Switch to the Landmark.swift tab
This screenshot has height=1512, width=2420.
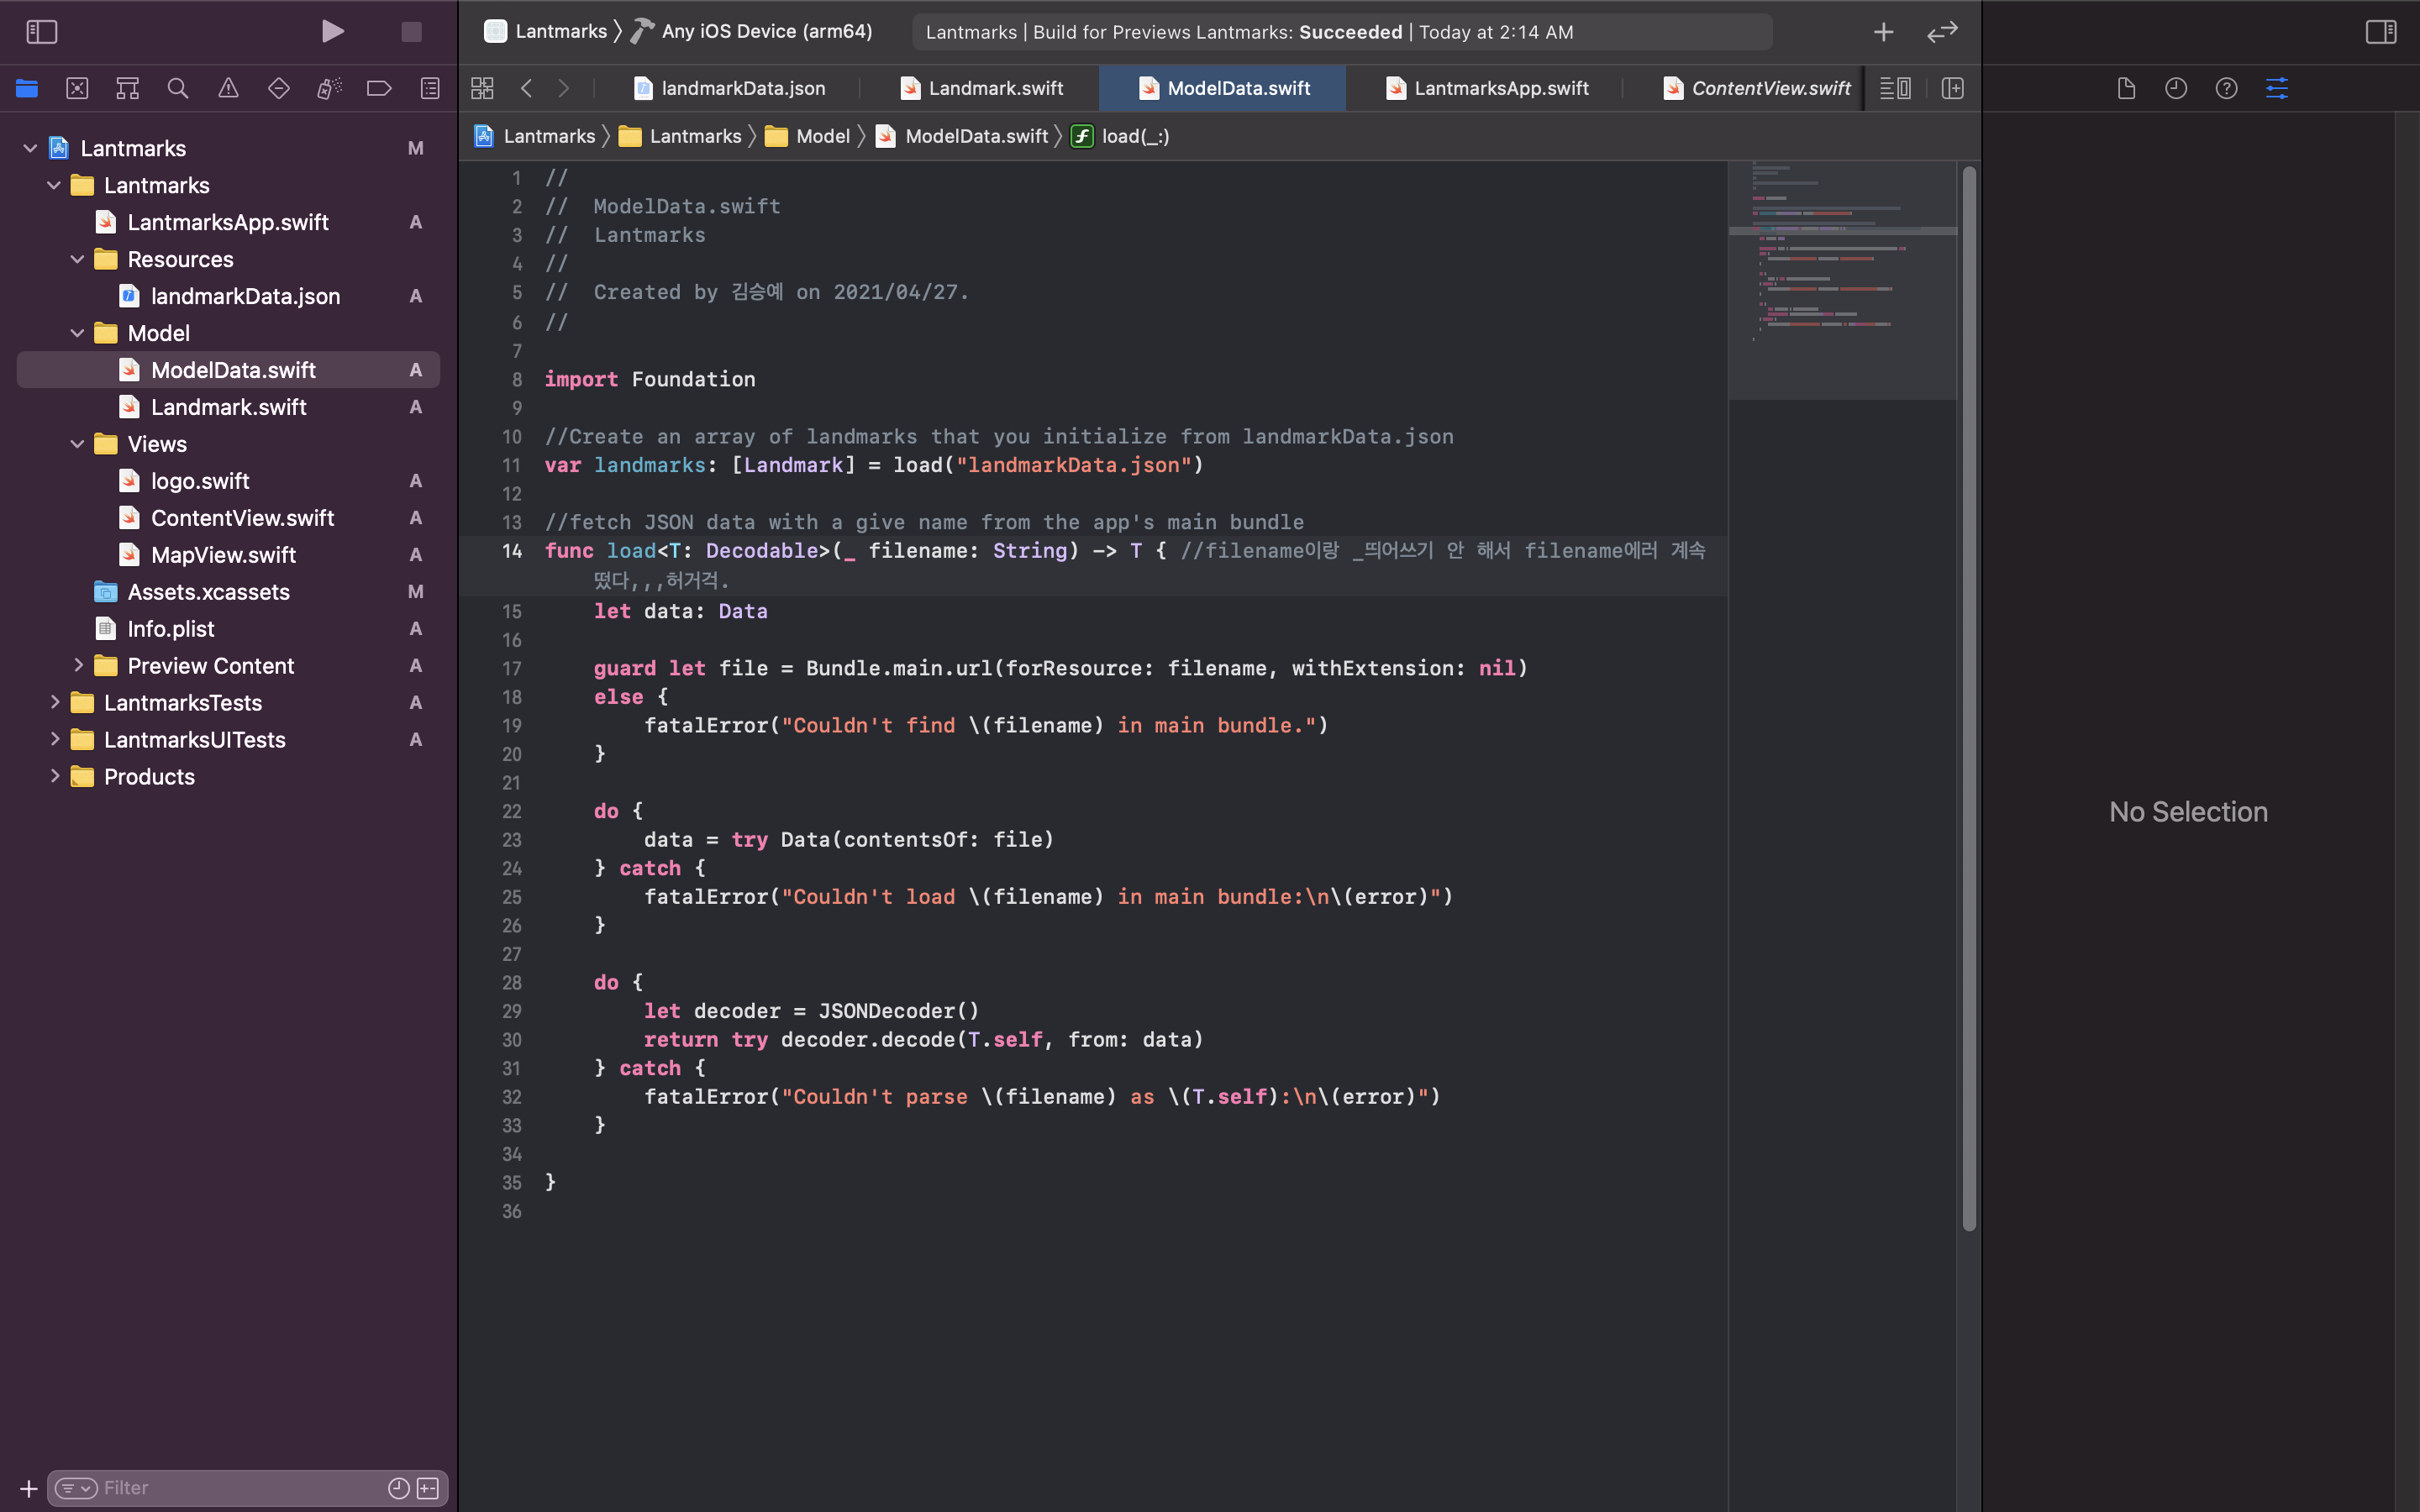click(x=982, y=88)
